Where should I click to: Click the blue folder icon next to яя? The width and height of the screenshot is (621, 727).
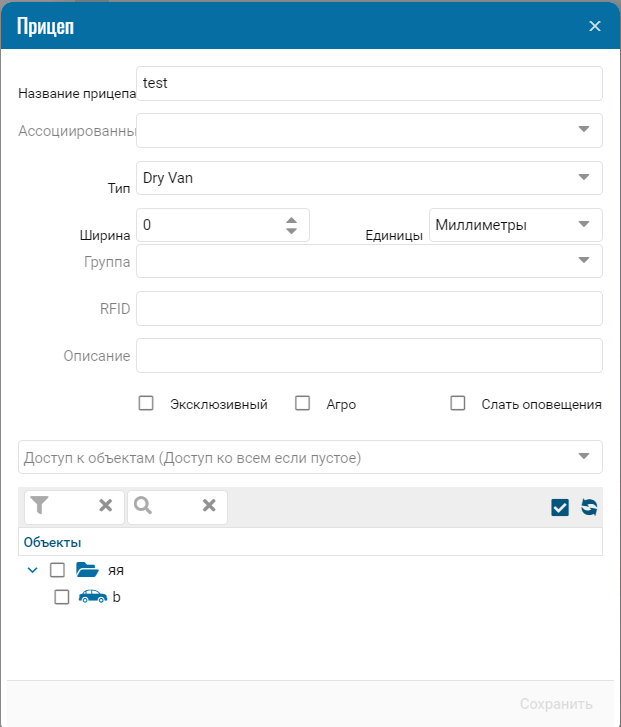tap(87, 569)
